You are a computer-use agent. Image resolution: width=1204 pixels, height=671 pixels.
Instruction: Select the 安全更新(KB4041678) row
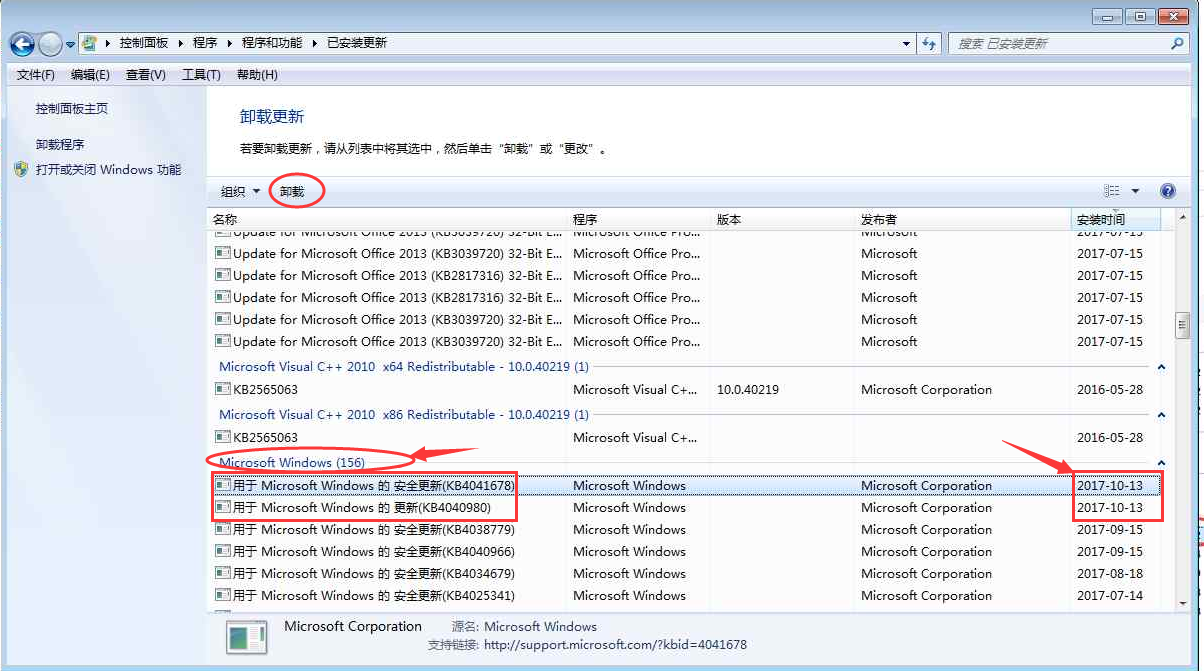[687, 485]
